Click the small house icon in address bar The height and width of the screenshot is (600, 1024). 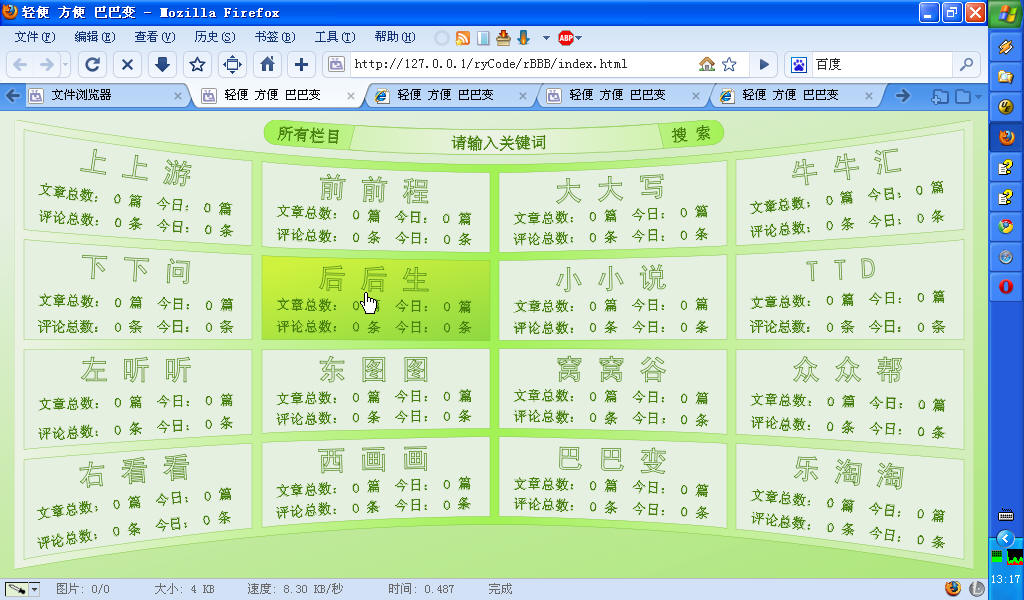(x=707, y=64)
